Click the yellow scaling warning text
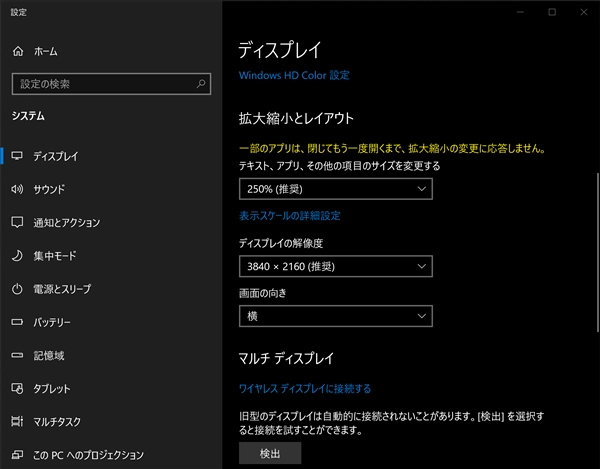Viewport: 600px width, 469px height. click(x=392, y=148)
